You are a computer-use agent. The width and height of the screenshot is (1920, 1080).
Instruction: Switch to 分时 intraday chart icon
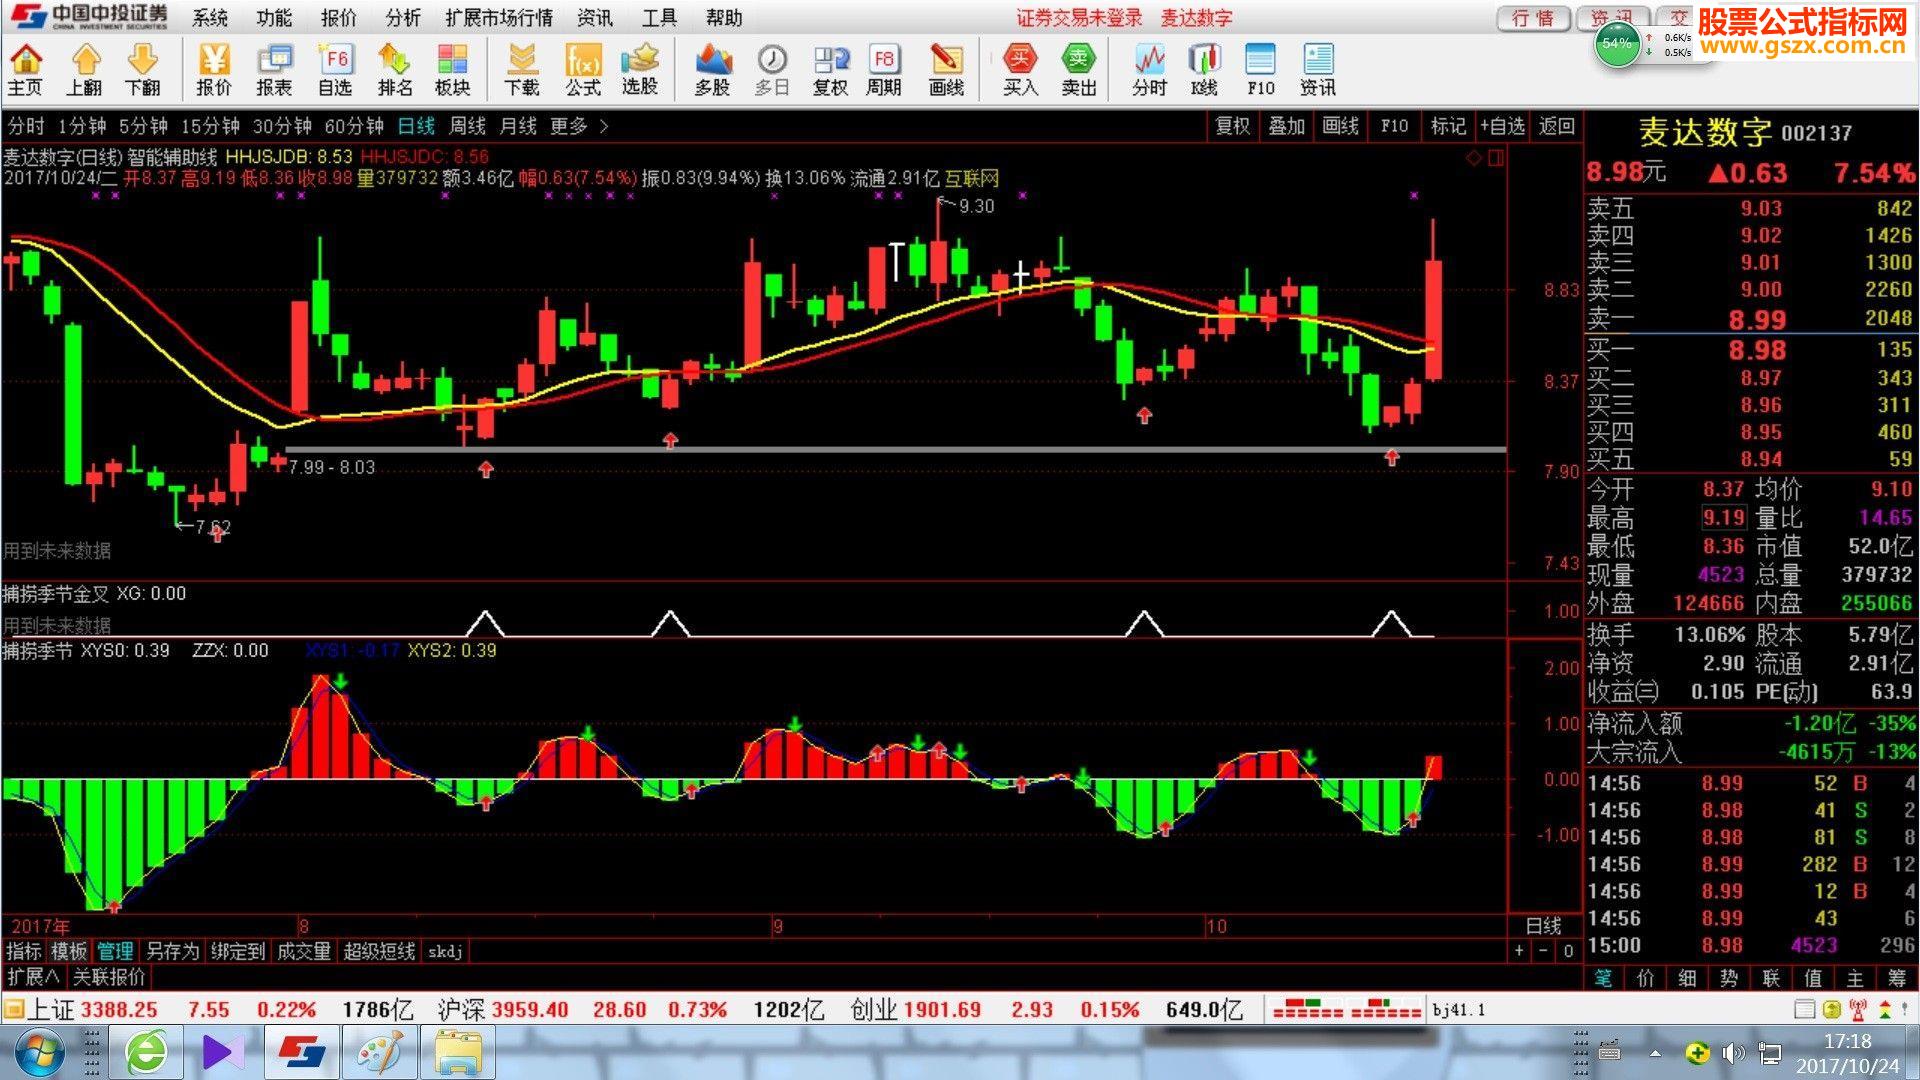pos(1150,70)
